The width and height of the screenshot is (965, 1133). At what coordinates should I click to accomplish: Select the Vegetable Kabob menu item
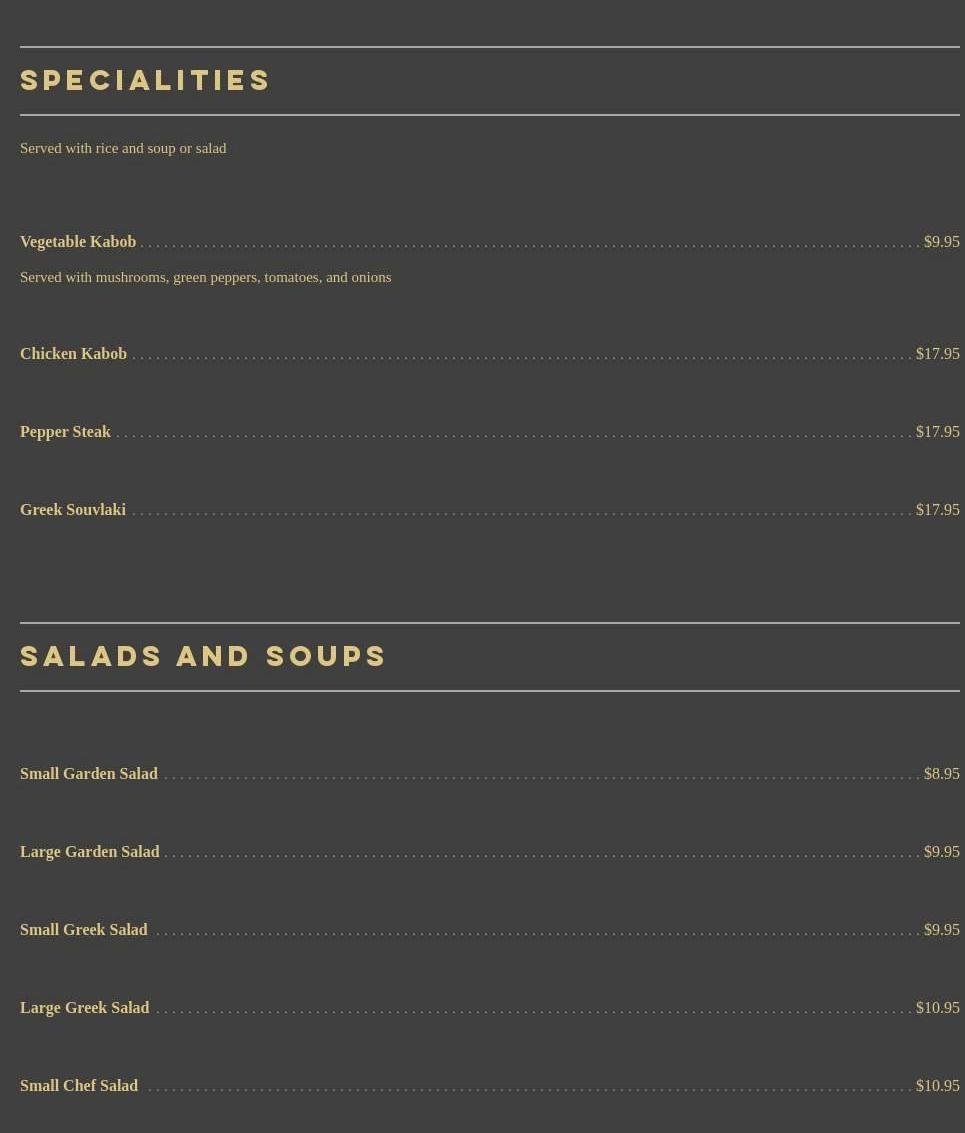point(78,241)
